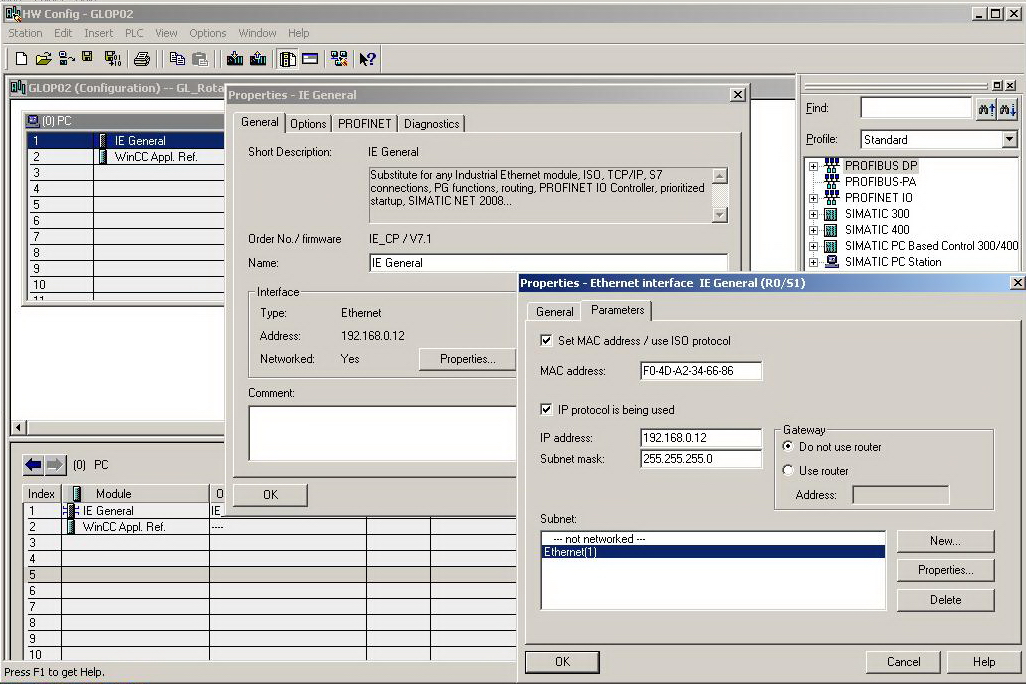Click Cancel in Ethernet interface dialog
Screen dimensions: 1026x684
click(903, 662)
